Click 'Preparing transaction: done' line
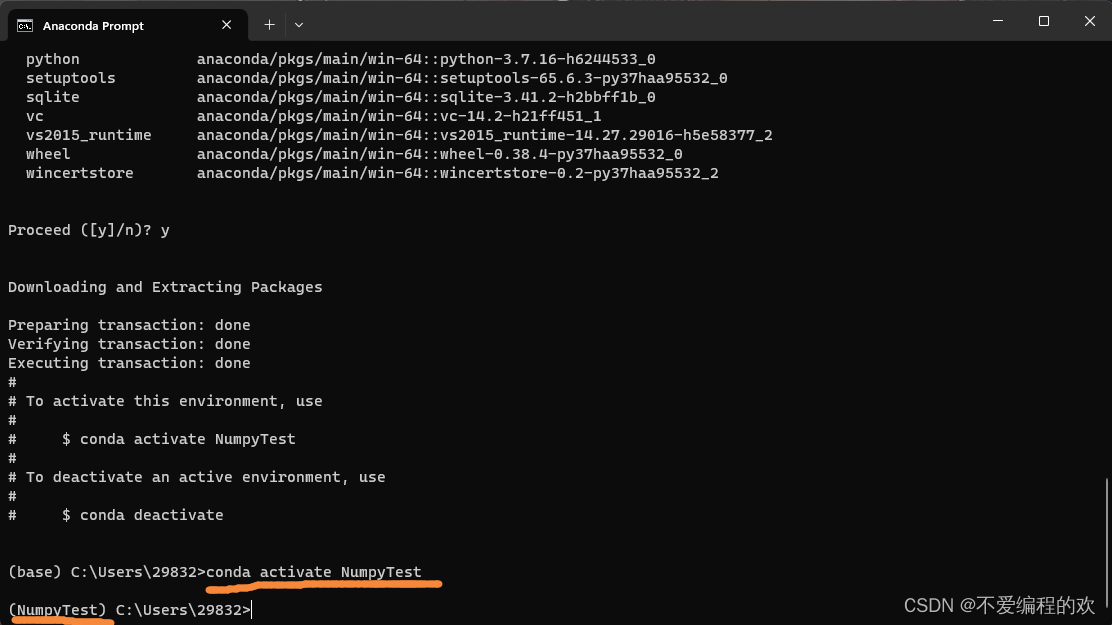Viewport: 1112px width, 625px height. point(129,325)
